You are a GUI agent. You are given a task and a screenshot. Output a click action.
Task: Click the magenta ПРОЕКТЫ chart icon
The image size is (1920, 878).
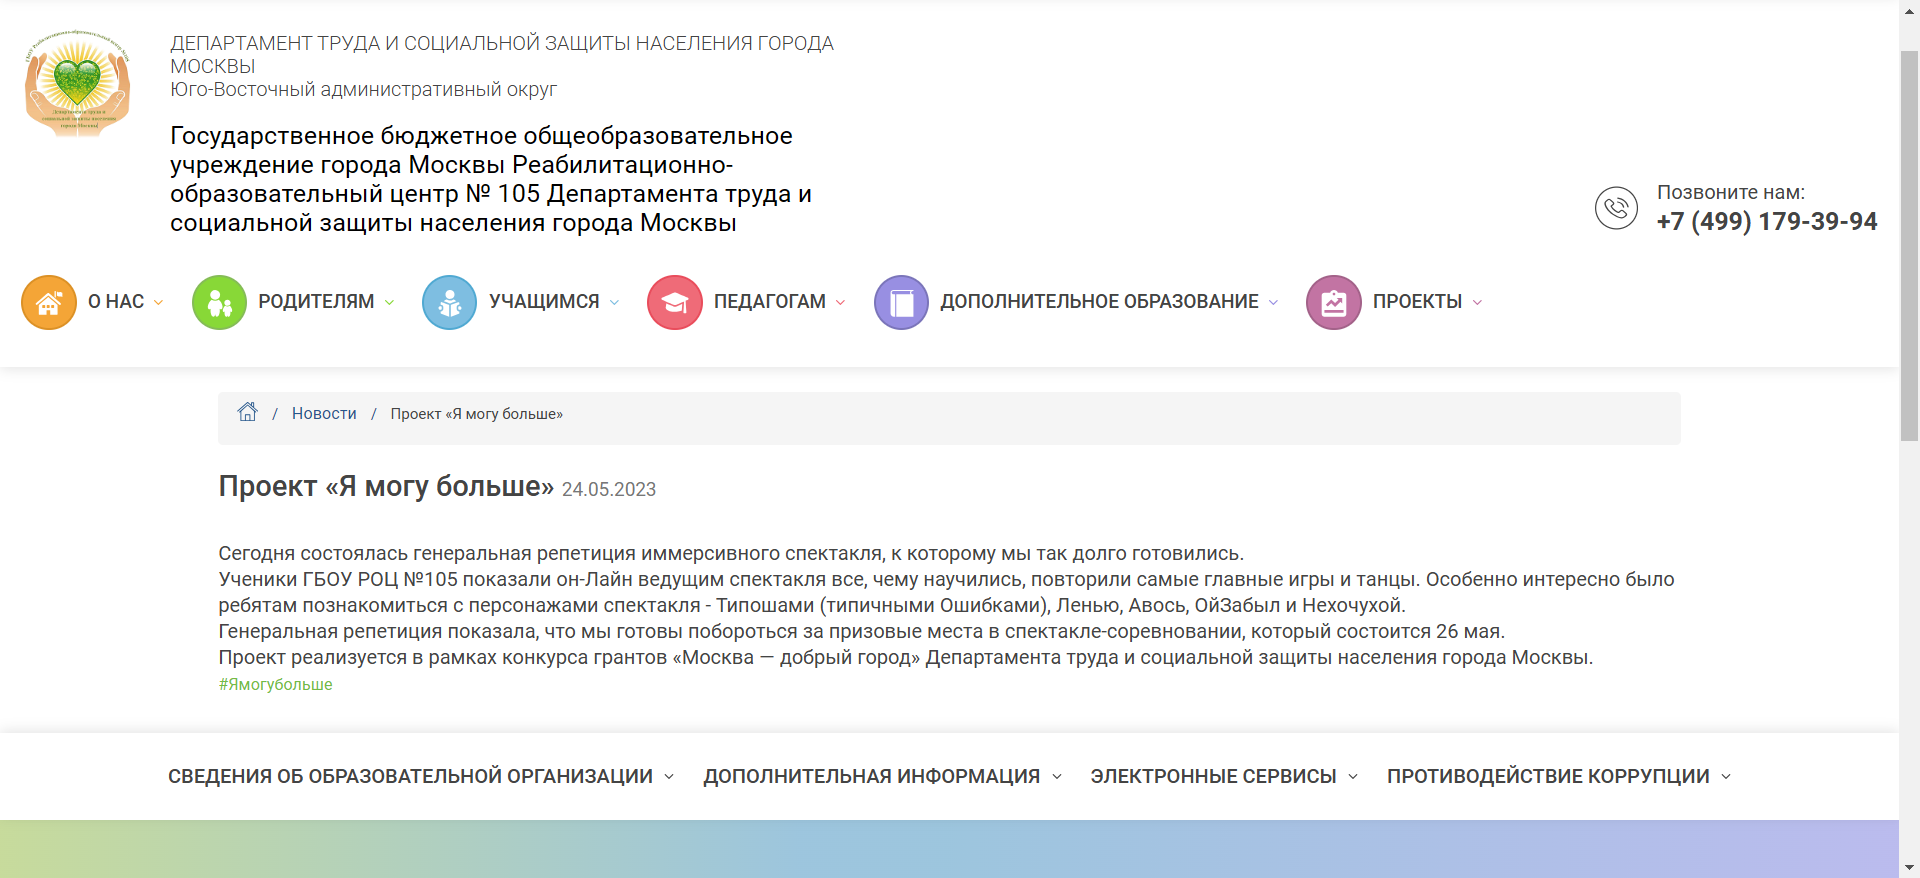click(1334, 302)
